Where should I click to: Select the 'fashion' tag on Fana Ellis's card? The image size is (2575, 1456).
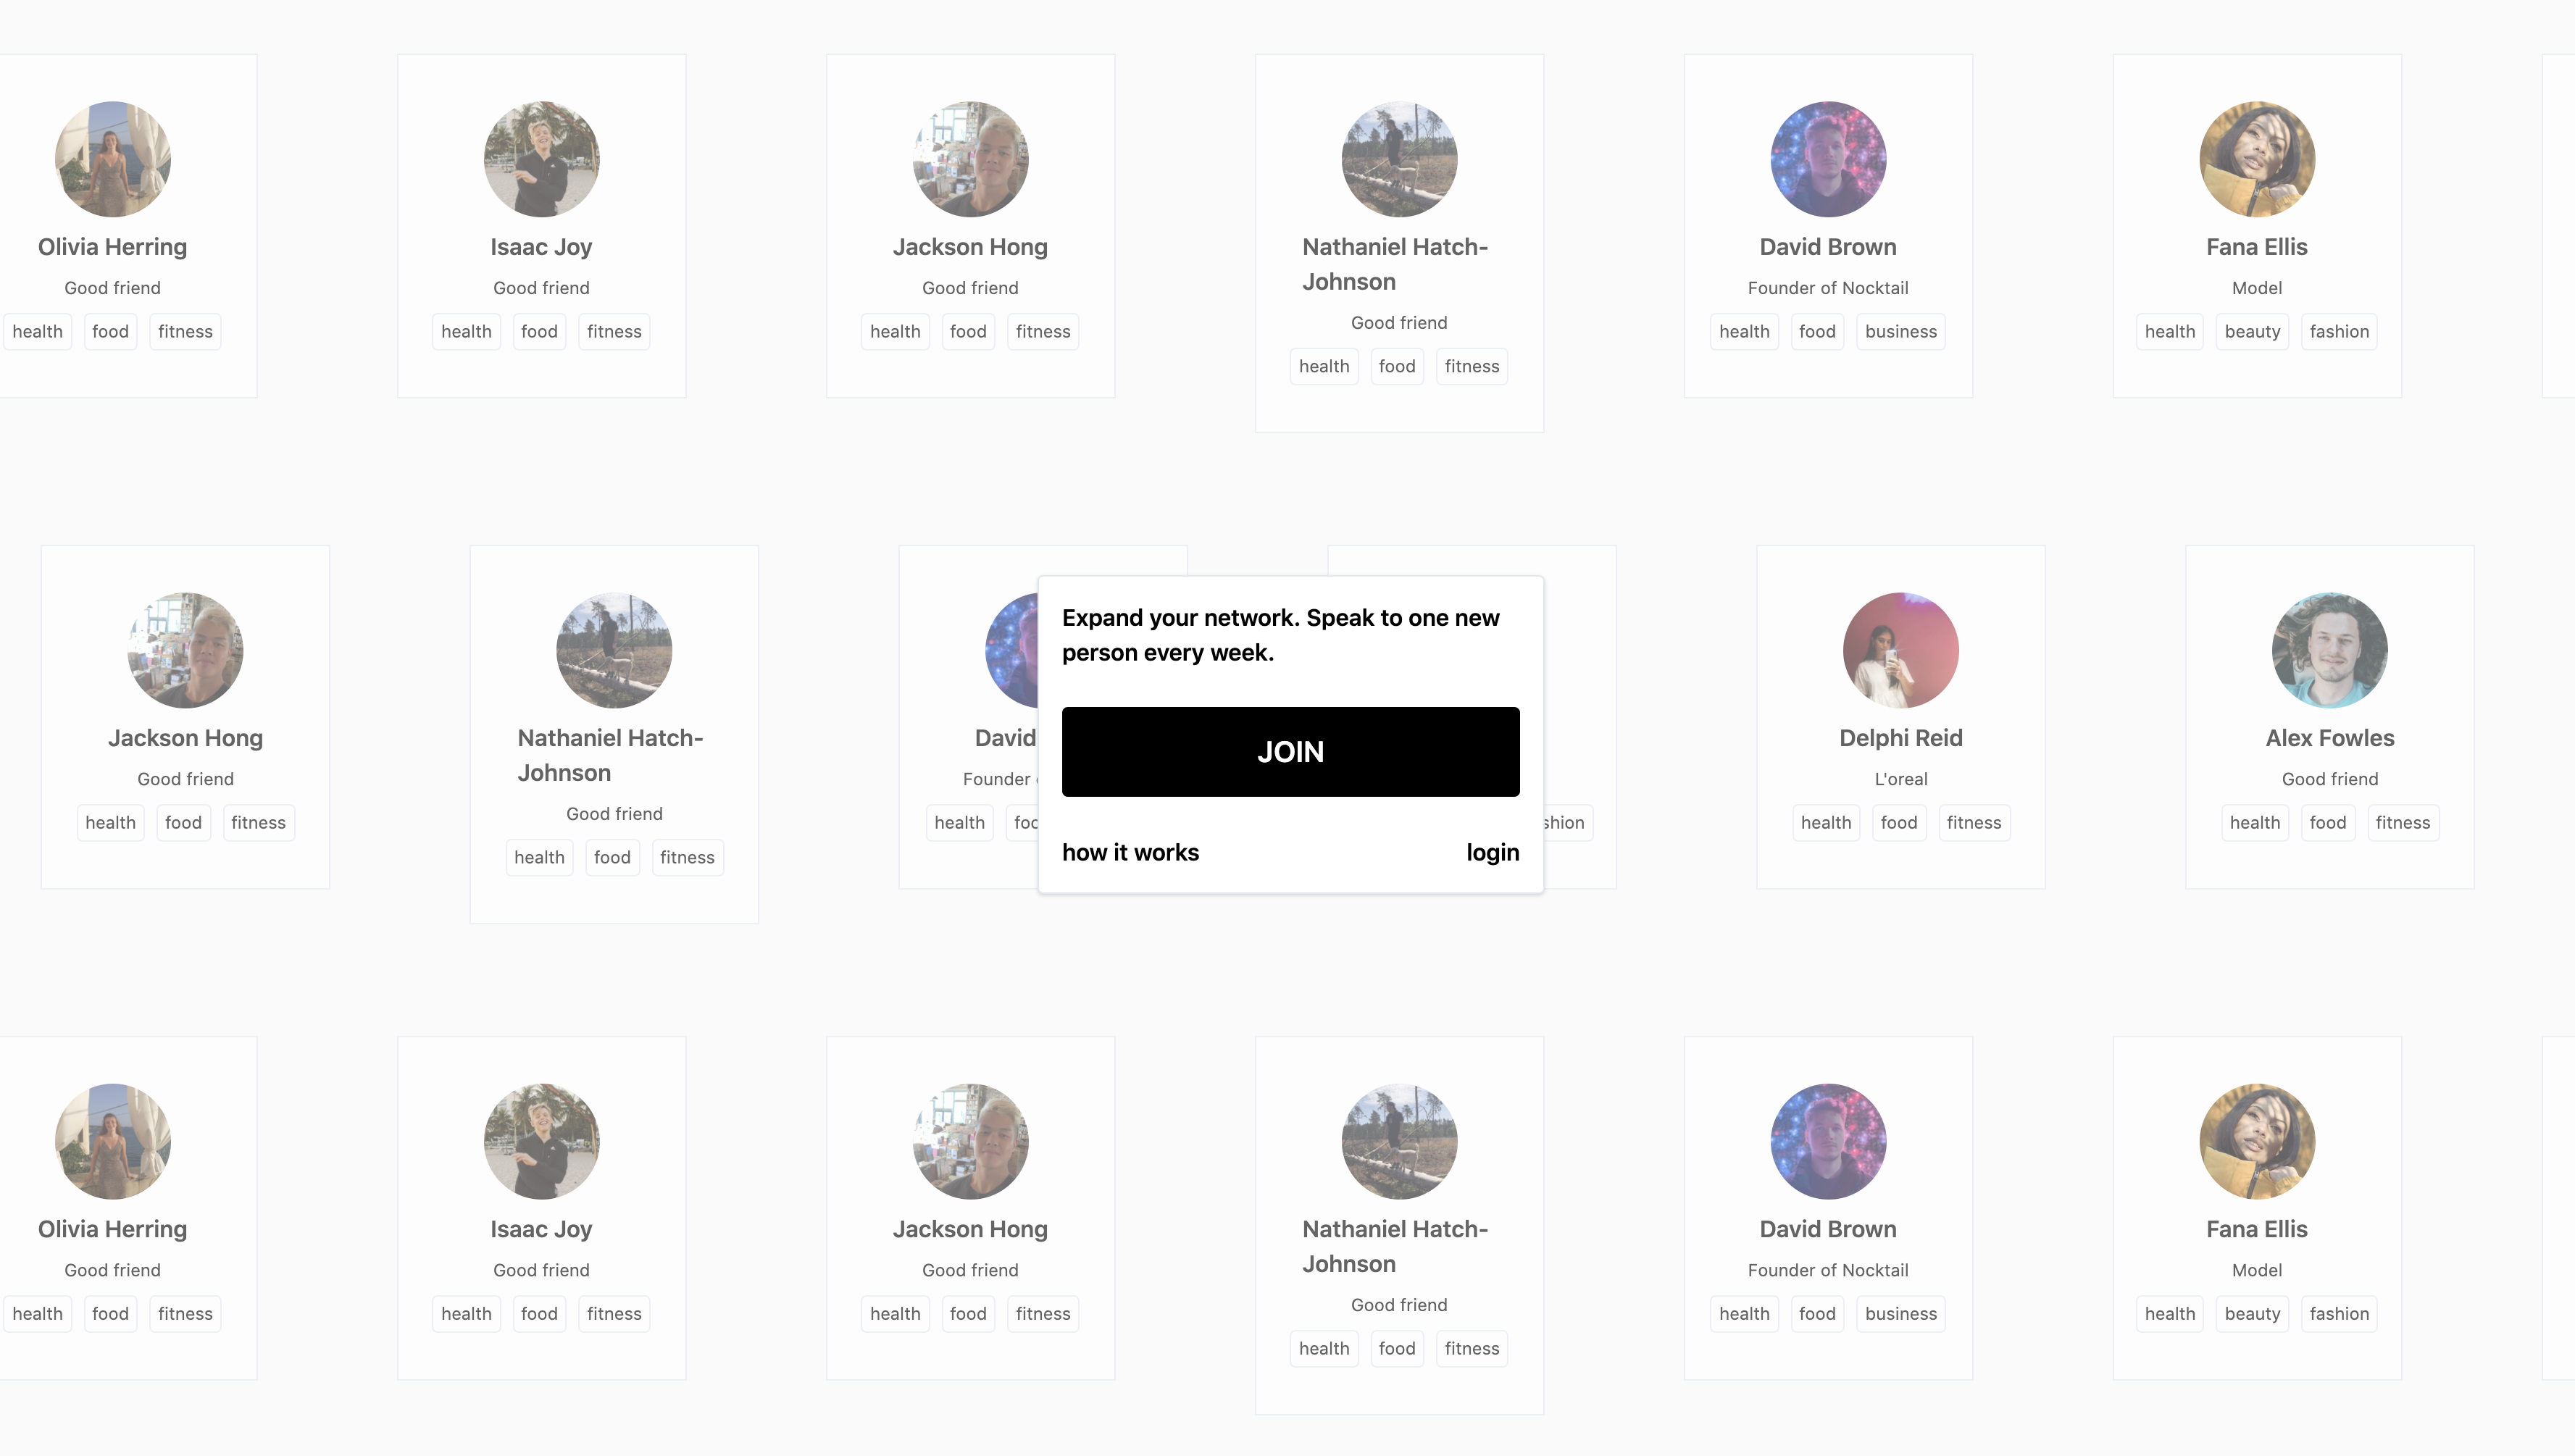click(2338, 331)
